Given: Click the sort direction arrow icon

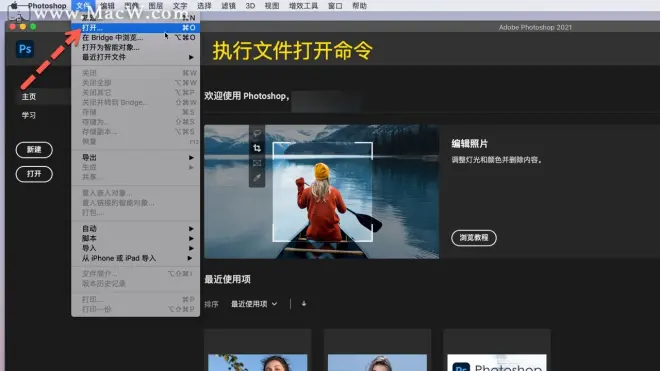Looking at the screenshot, I should (x=304, y=304).
